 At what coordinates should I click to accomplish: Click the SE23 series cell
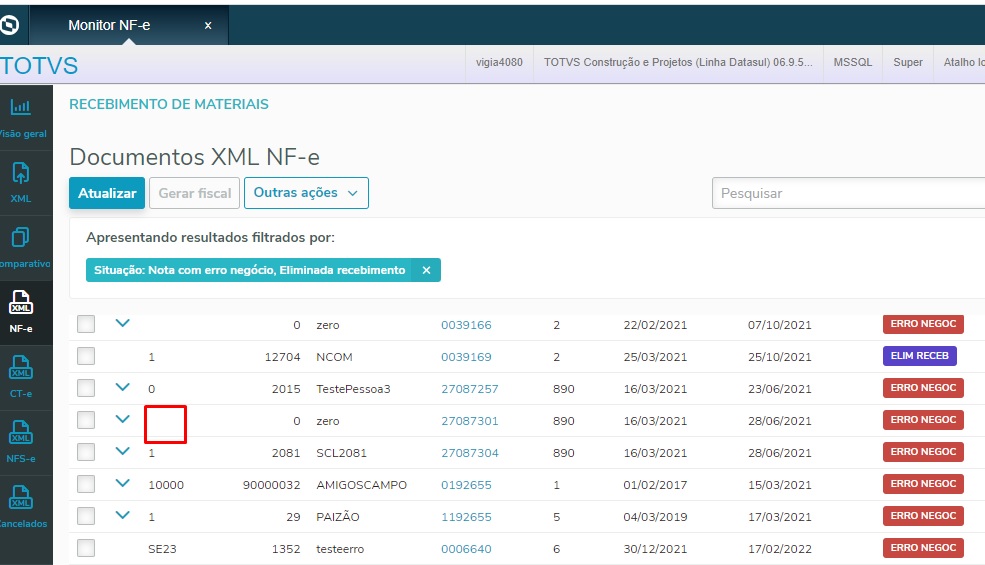tap(162, 549)
